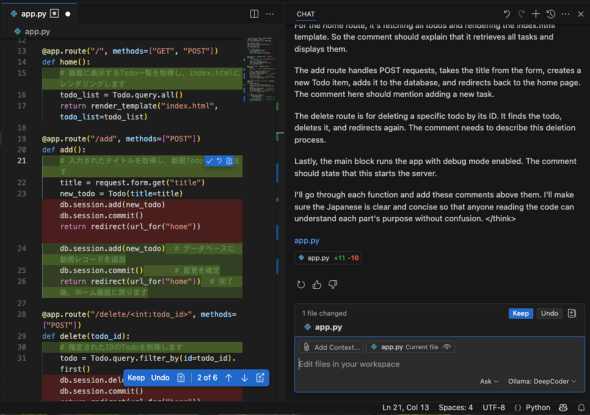
Task: Toggle current file context eye icon
Action: pos(447,347)
